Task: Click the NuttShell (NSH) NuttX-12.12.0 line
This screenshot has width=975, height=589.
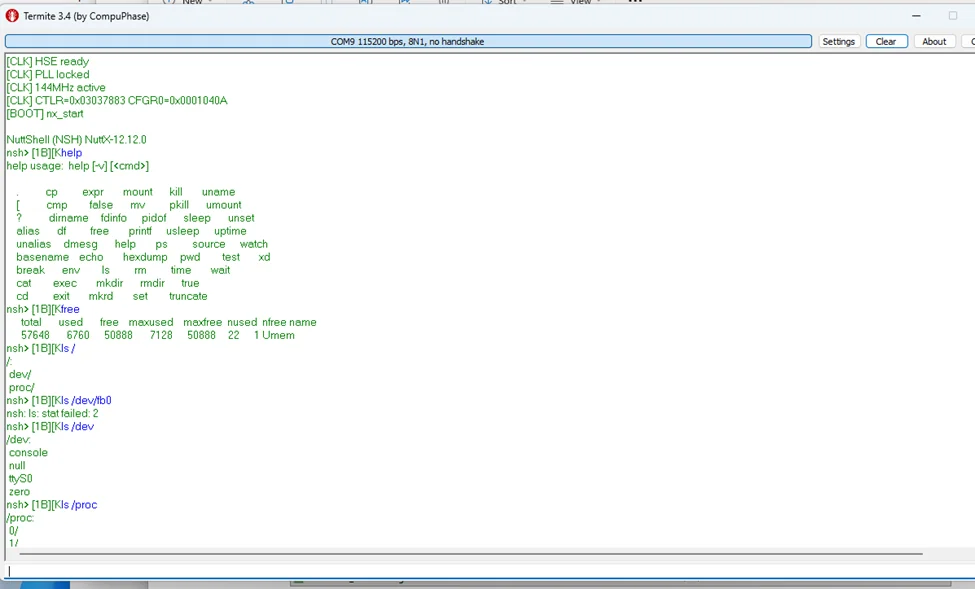Action: pos(76,140)
